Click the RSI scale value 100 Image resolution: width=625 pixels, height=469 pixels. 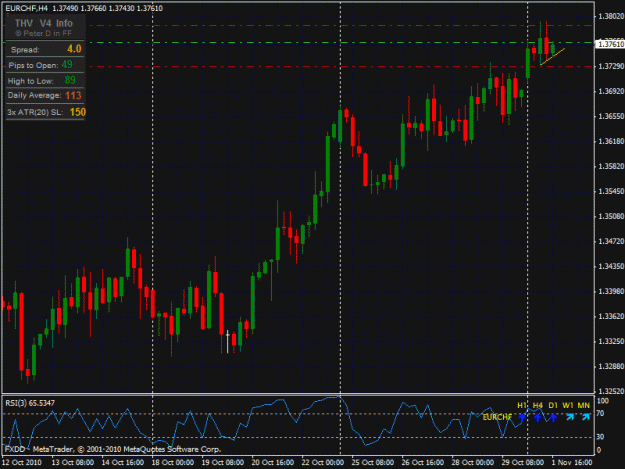[603, 401]
